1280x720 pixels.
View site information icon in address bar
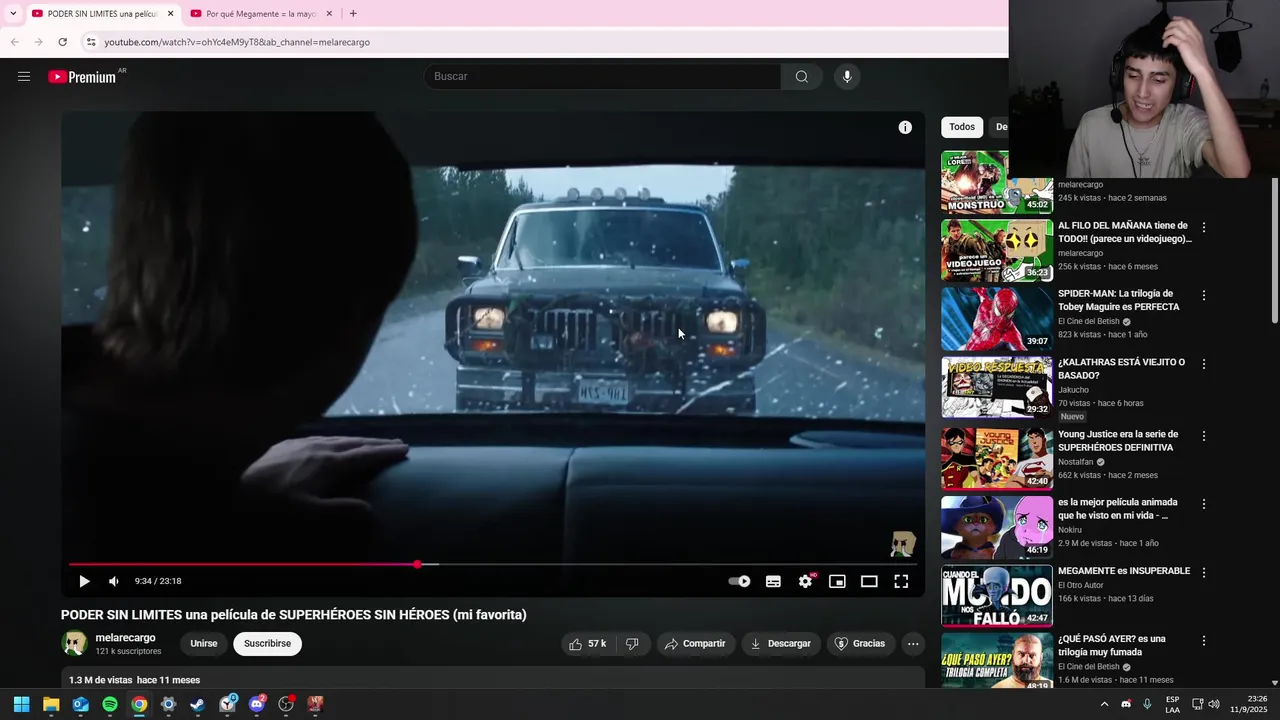coord(91,42)
